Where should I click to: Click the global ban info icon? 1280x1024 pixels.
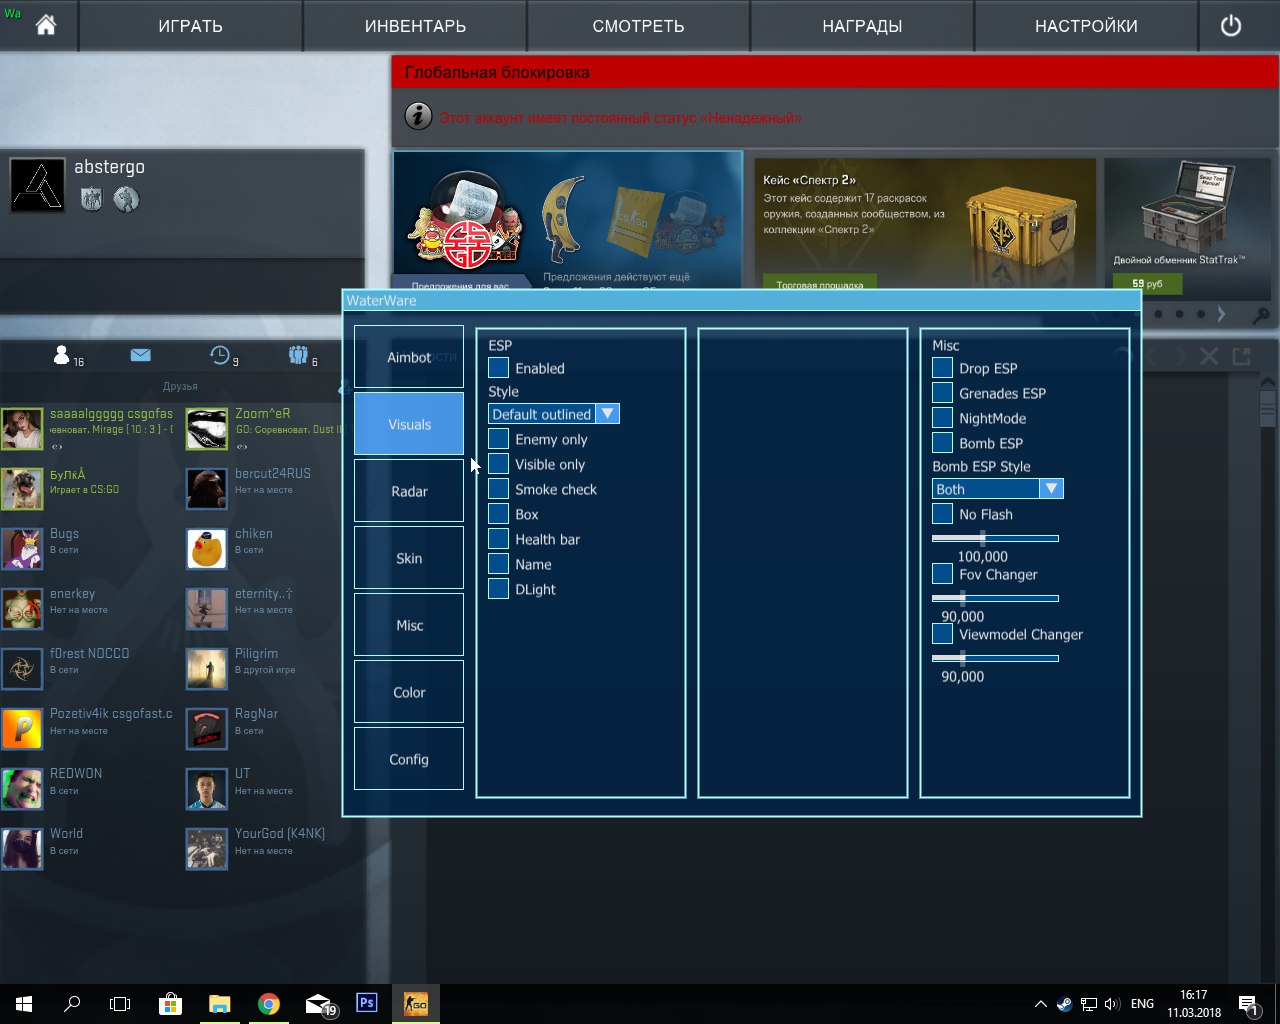coord(418,116)
